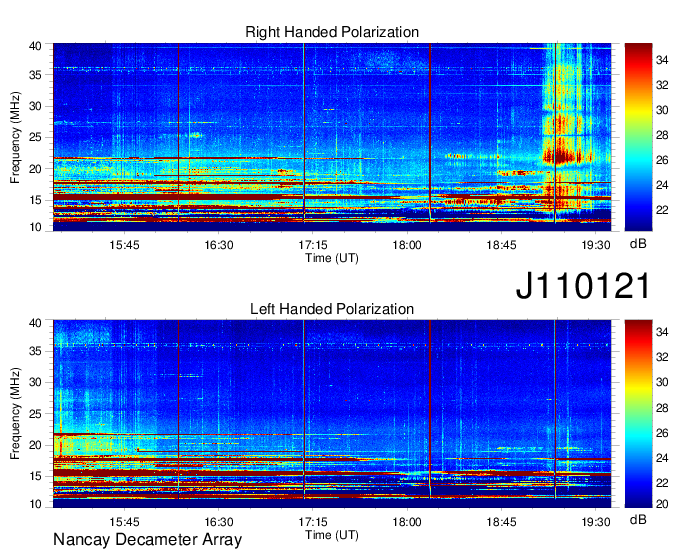This screenshot has width=680, height=552.
Task: Click the 'Time (UT)' axis label under the bottom plot
Action: click(332, 535)
